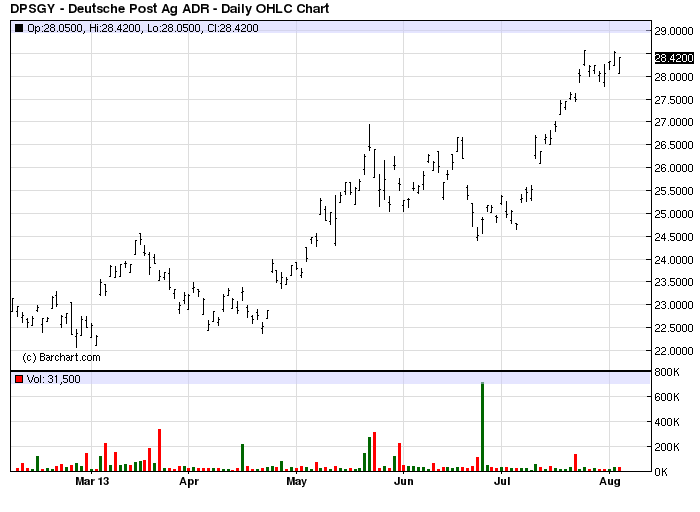Click the tall red volume bar before April
The height and width of the screenshot is (512, 700).
coord(159,450)
